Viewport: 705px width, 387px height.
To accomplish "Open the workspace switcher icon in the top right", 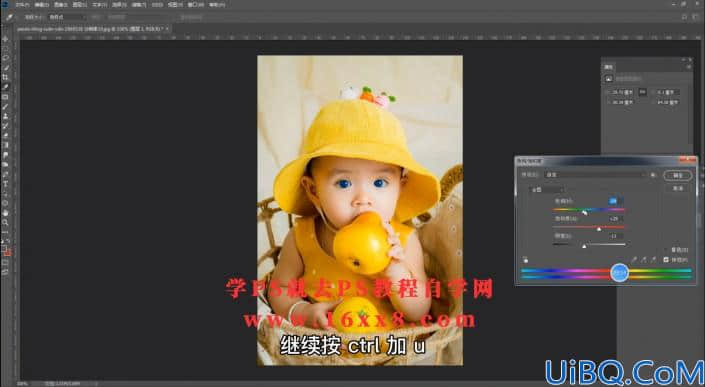I will pos(696,17).
